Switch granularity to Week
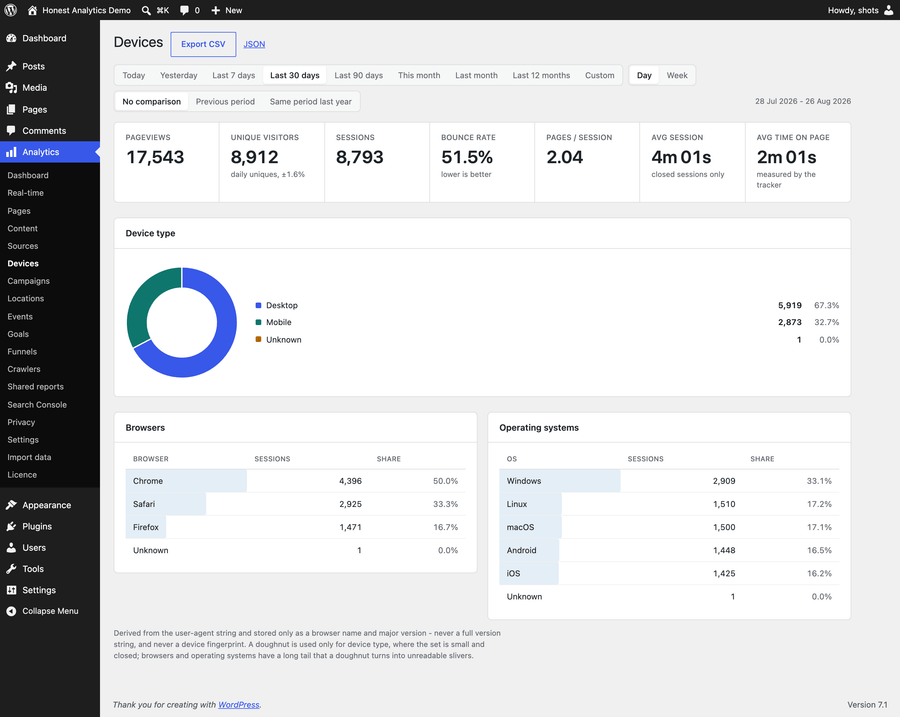 tap(677, 75)
